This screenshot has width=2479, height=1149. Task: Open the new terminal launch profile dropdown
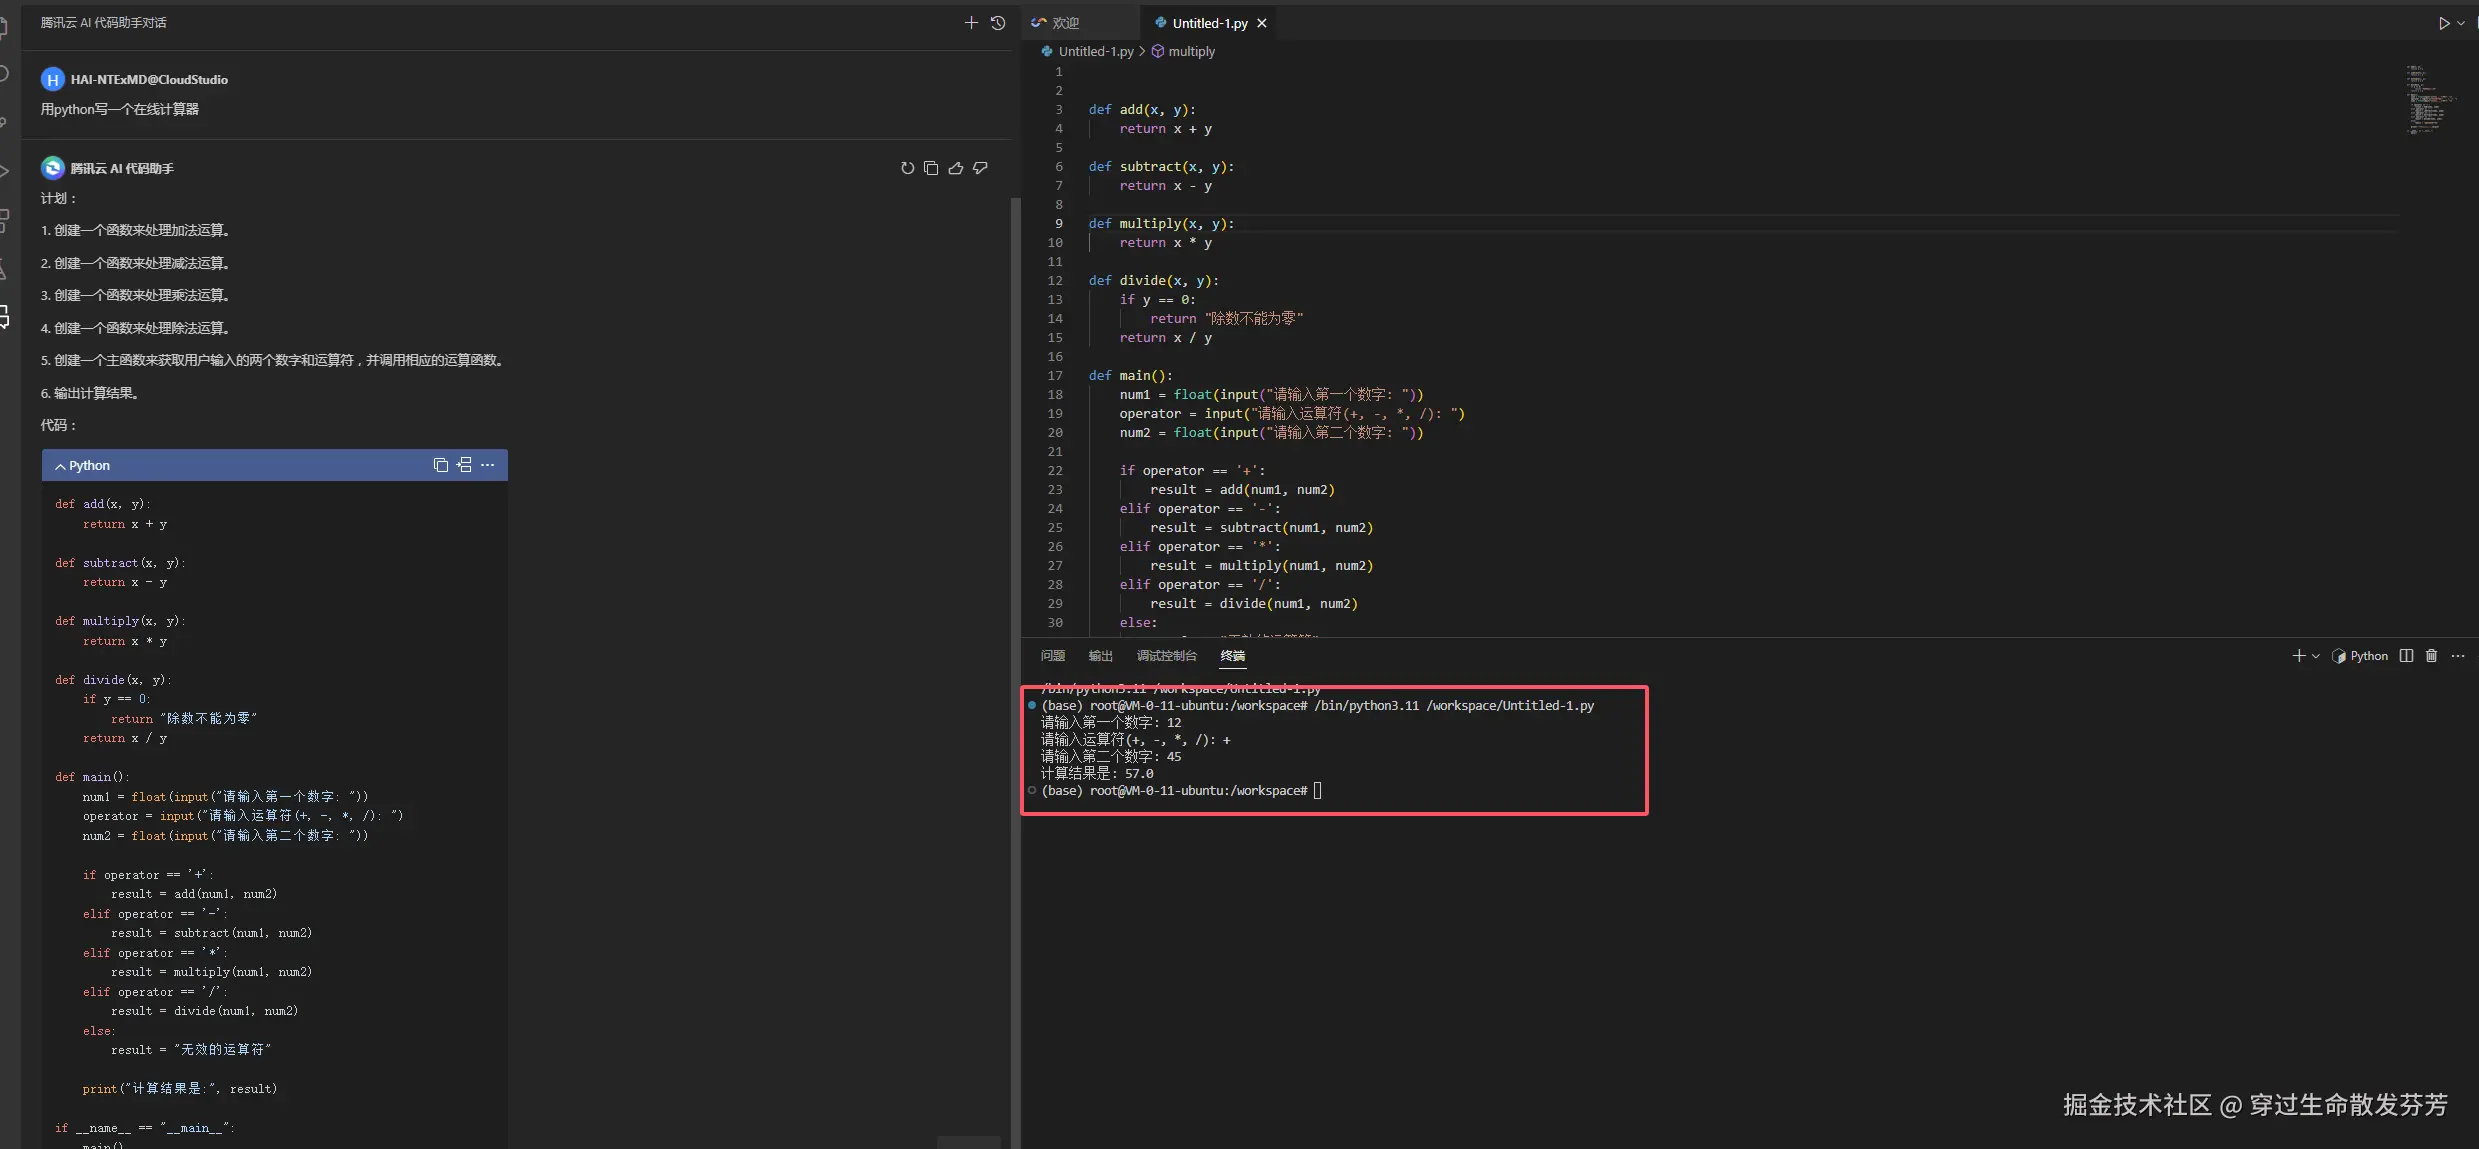(2315, 656)
